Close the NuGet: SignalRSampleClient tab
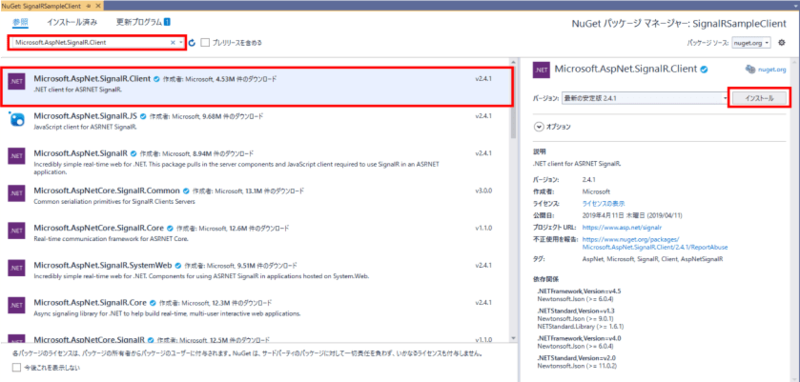This screenshot has height=382, width=800. pyautogui.click(x=98, y=5)
